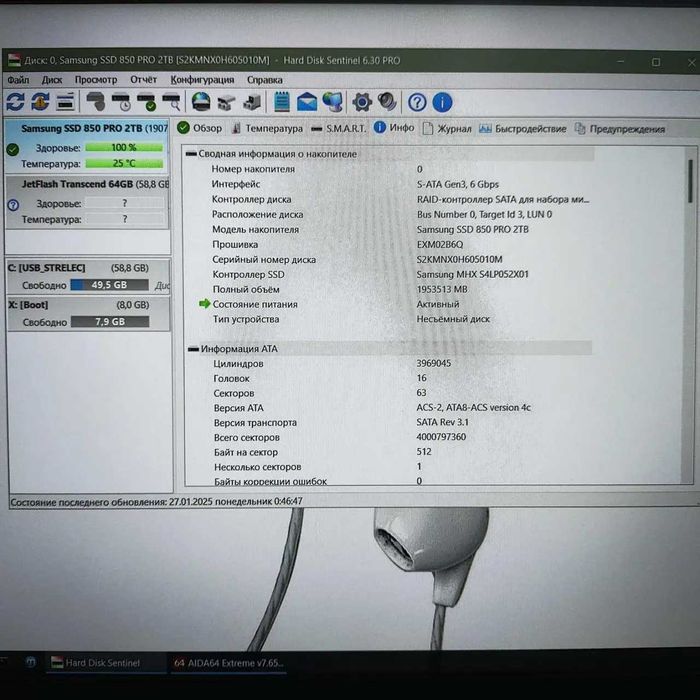Click the refresh disk information toolbar icon
This screenshot has height=700, width=700.
[16, 102]
